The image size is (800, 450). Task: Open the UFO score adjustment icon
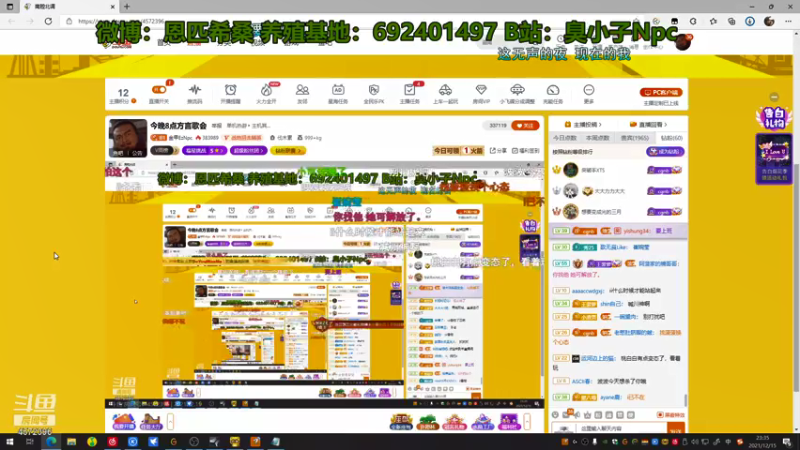pyautogui.click(x=517, y=90)
